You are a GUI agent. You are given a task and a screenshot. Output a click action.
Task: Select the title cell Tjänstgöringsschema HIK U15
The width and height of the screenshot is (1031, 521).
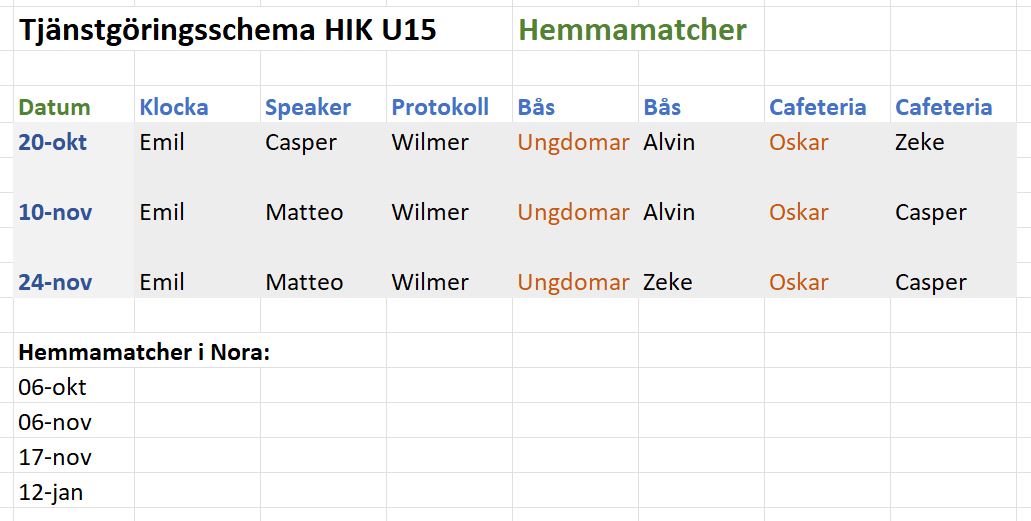pos(227,30)
